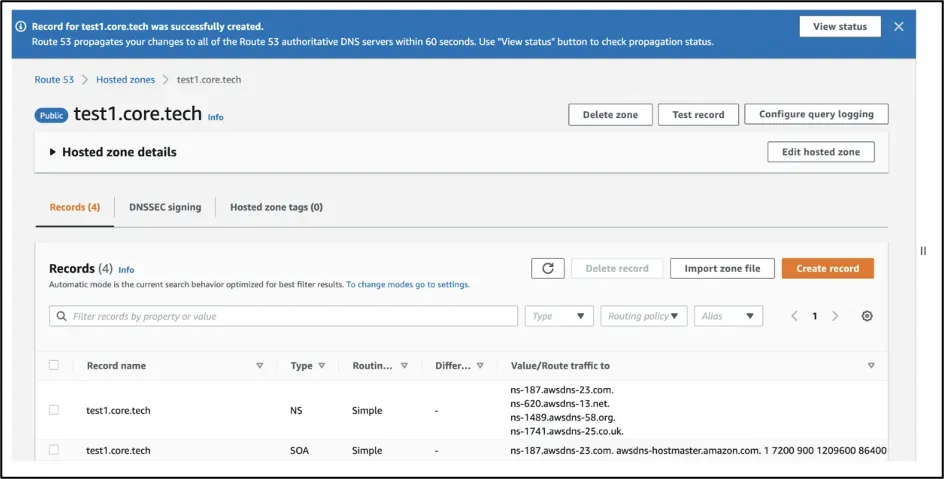Click the filter records search field
The image size is (945, 479).
[283, 316]
